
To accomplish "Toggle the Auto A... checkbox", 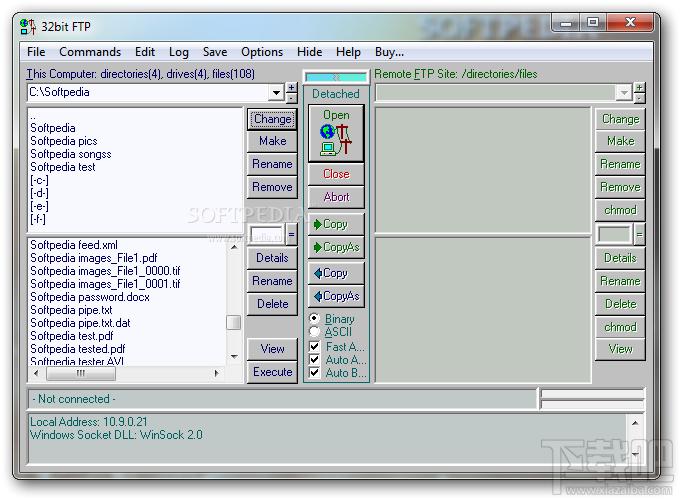I will (314, 360).
